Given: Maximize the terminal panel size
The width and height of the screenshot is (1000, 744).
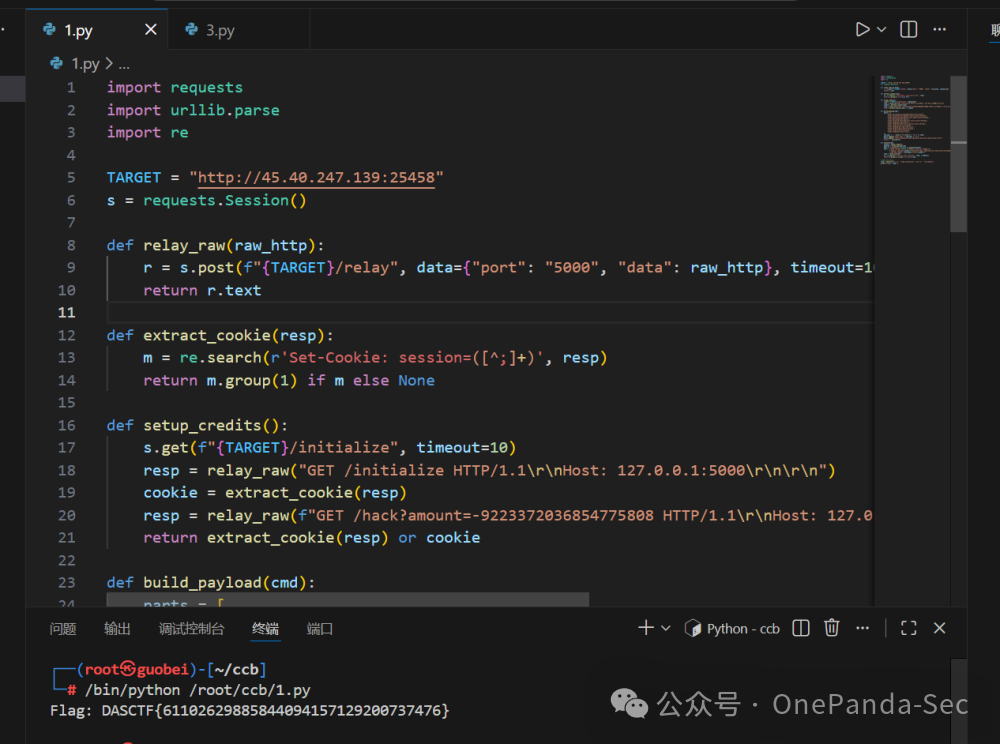Looking at the screenshot, I should click(x=909, y=628).
